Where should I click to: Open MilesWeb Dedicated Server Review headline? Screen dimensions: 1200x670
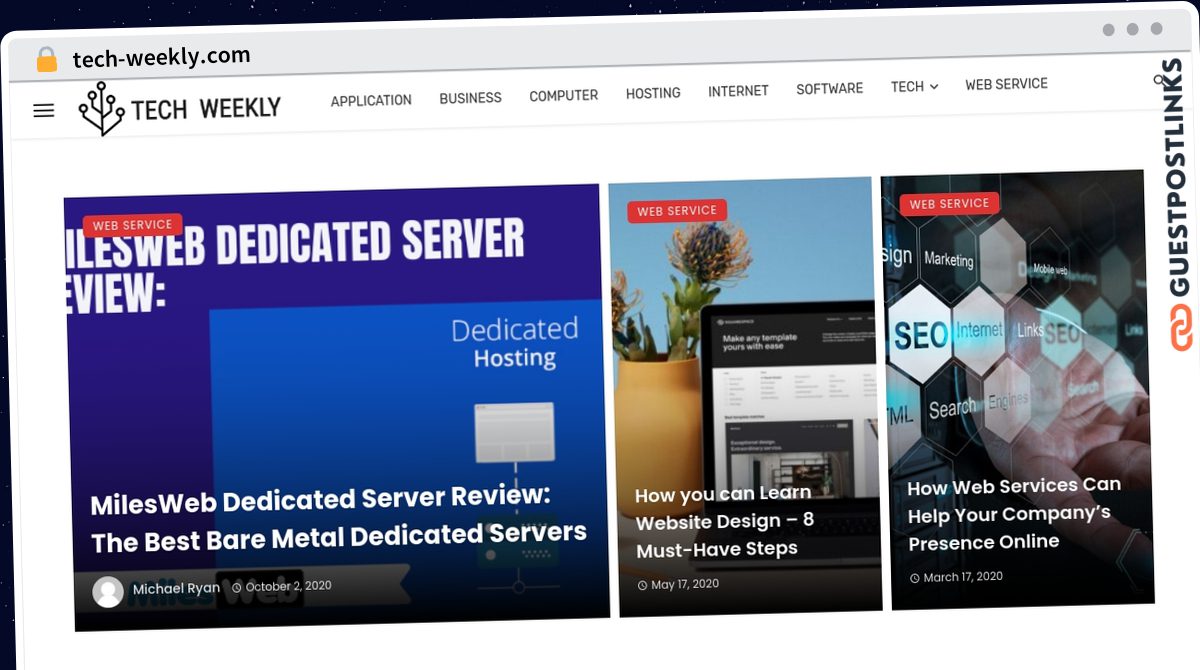click(x=337, y=519)
